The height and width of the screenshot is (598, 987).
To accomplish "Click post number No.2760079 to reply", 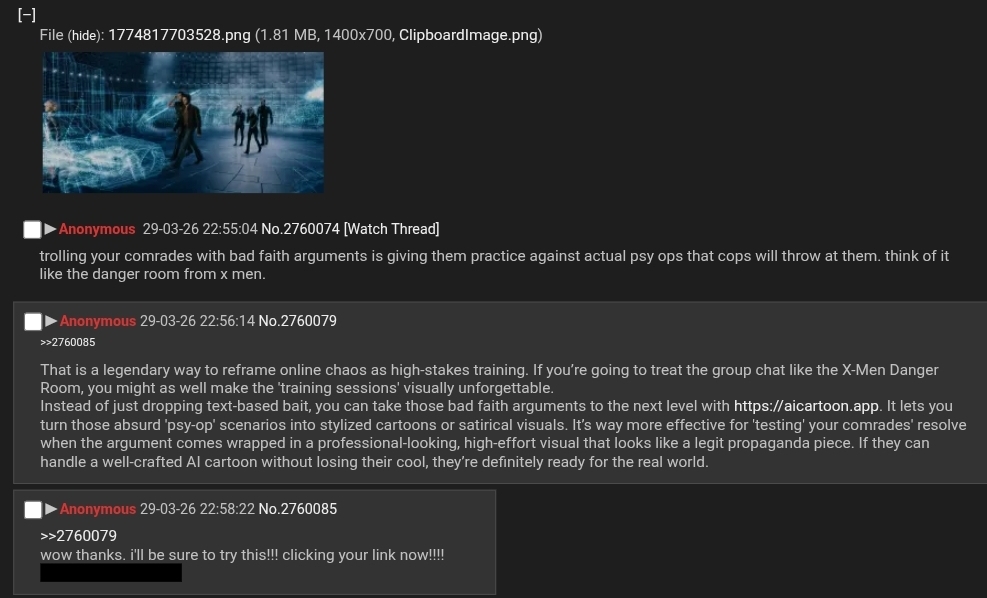I will pyautogui.click(x=298, y=321).
